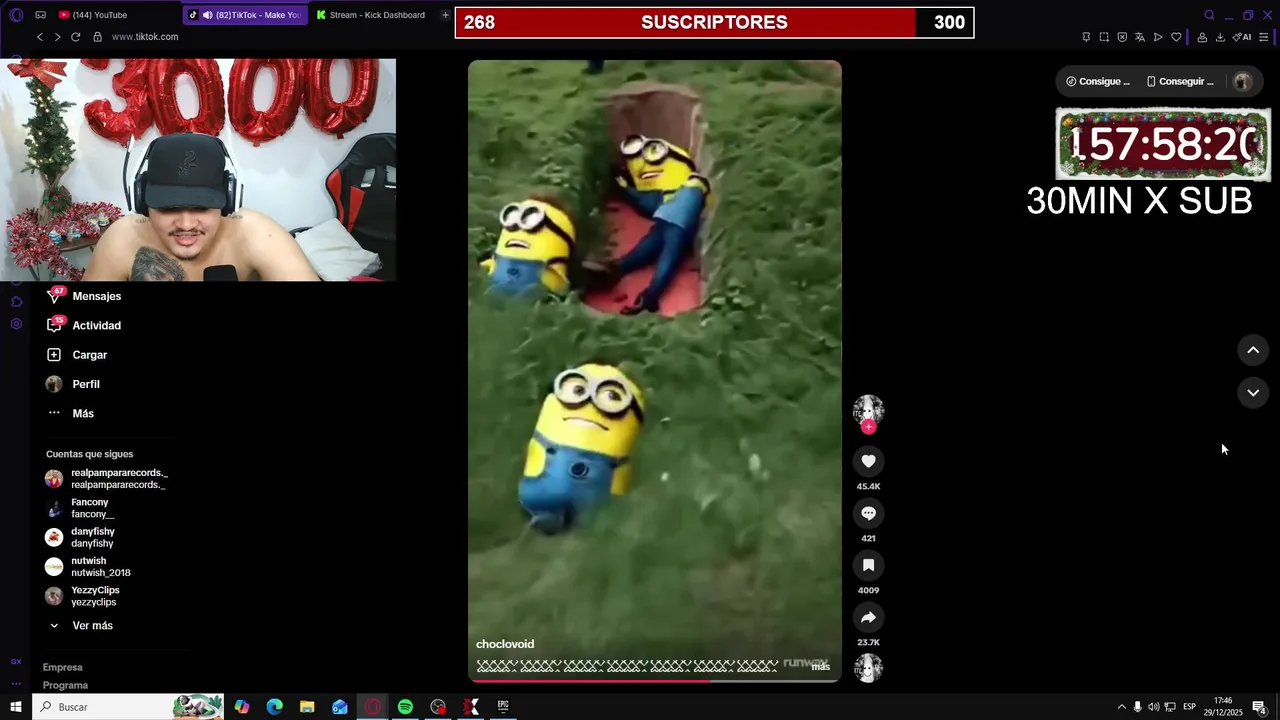Go forward in browser history
1280x720 pixels.
[x=57, y=37]
